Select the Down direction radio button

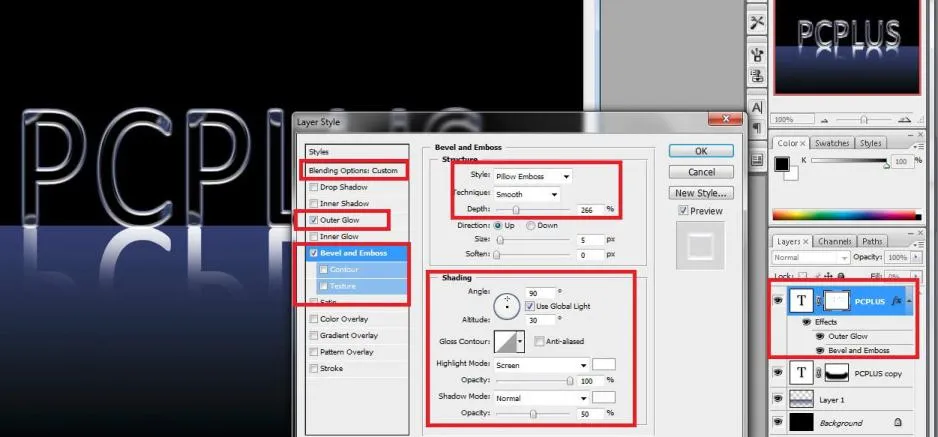coord(531,225)
